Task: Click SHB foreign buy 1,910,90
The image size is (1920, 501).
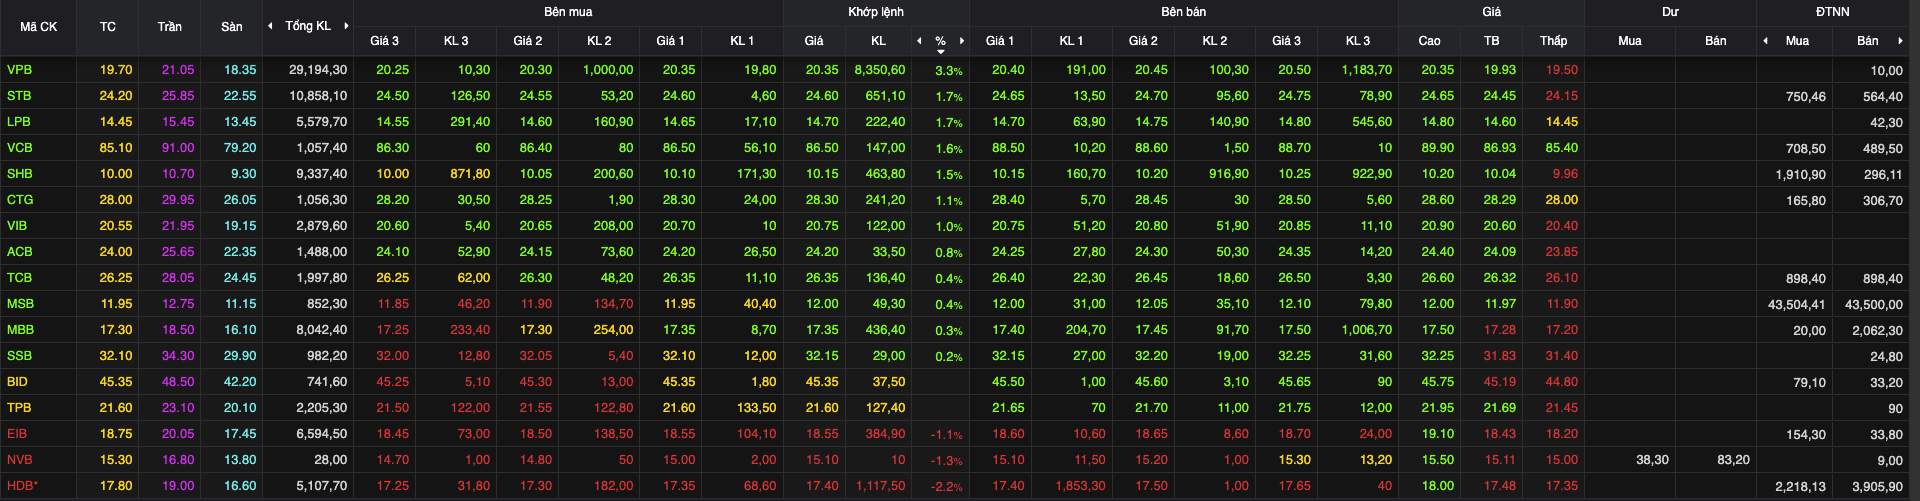Action: pyautogui.click(x=1800, y=175)
